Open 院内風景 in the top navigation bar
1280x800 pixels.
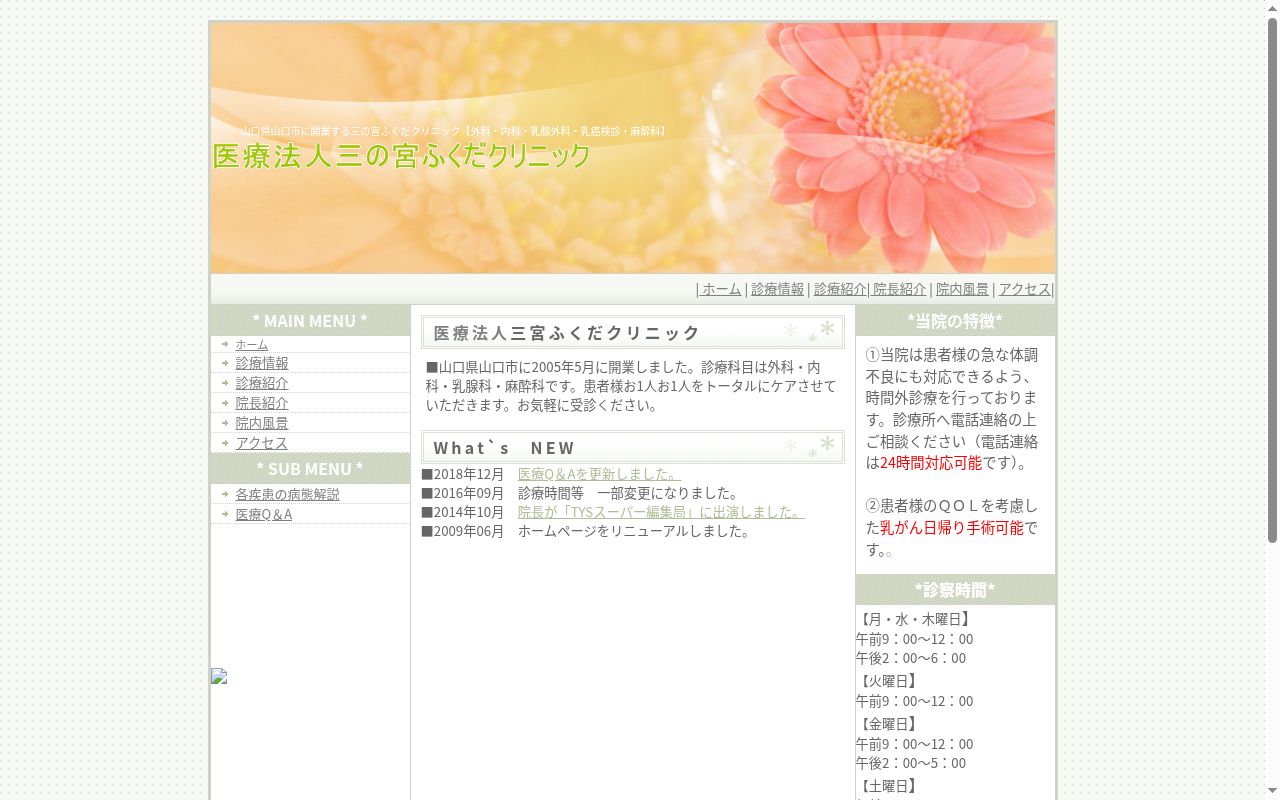coord(962,289)
